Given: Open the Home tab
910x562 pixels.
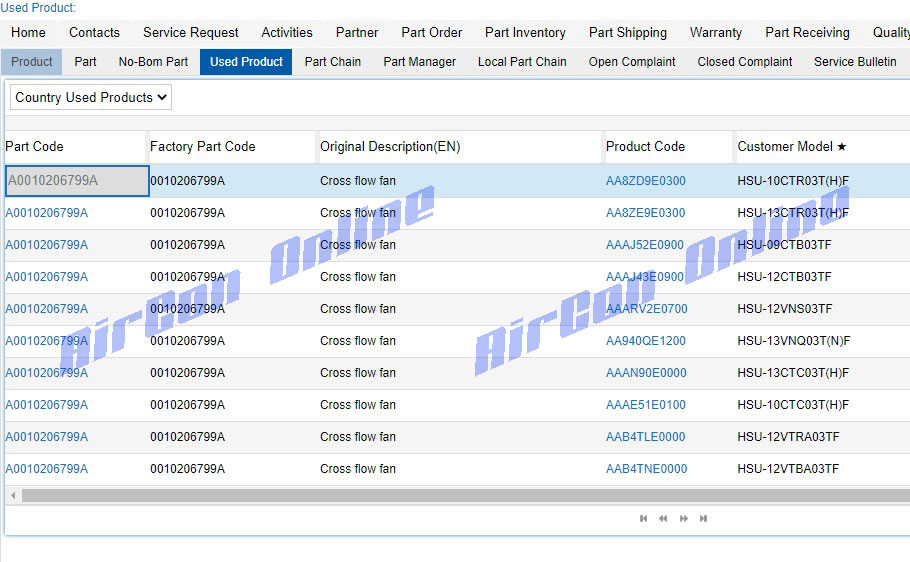Looking at the screenshot, I should coord(28,33).
